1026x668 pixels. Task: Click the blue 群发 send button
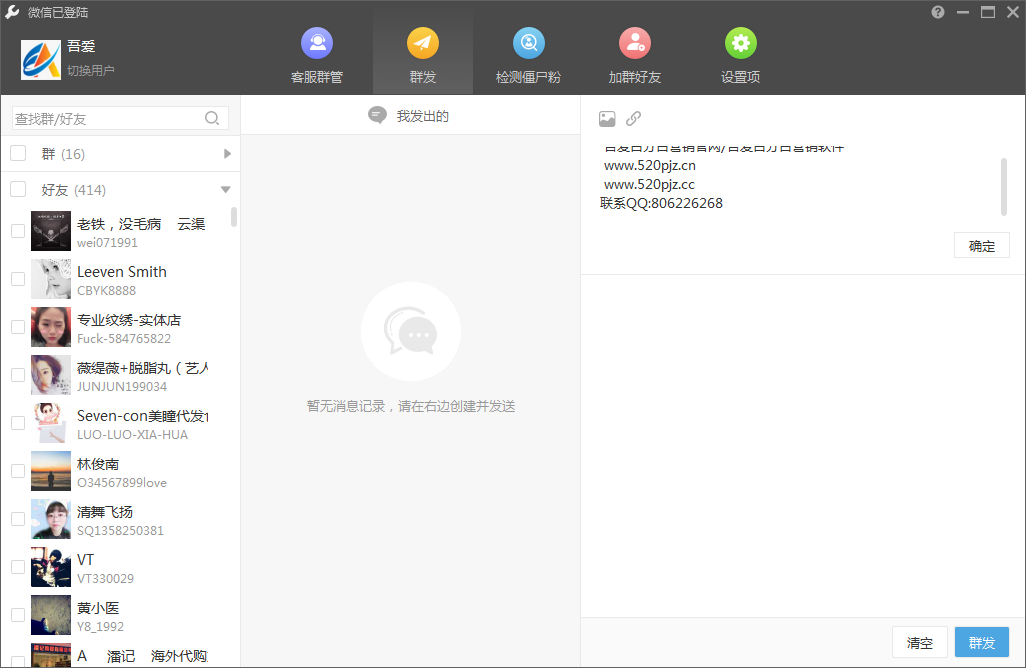point(982,642)
